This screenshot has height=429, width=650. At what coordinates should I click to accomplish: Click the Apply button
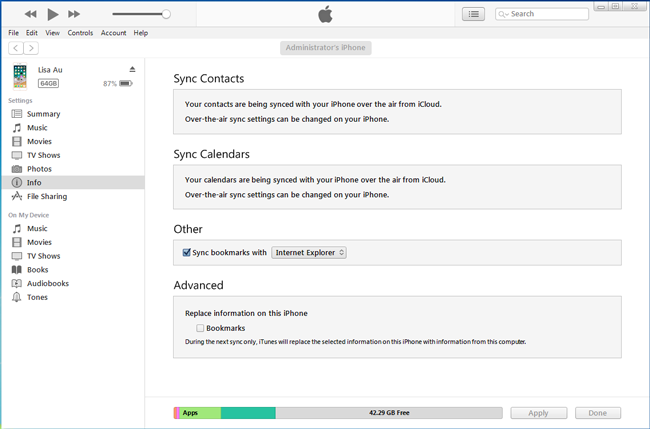tap(538, 413)
